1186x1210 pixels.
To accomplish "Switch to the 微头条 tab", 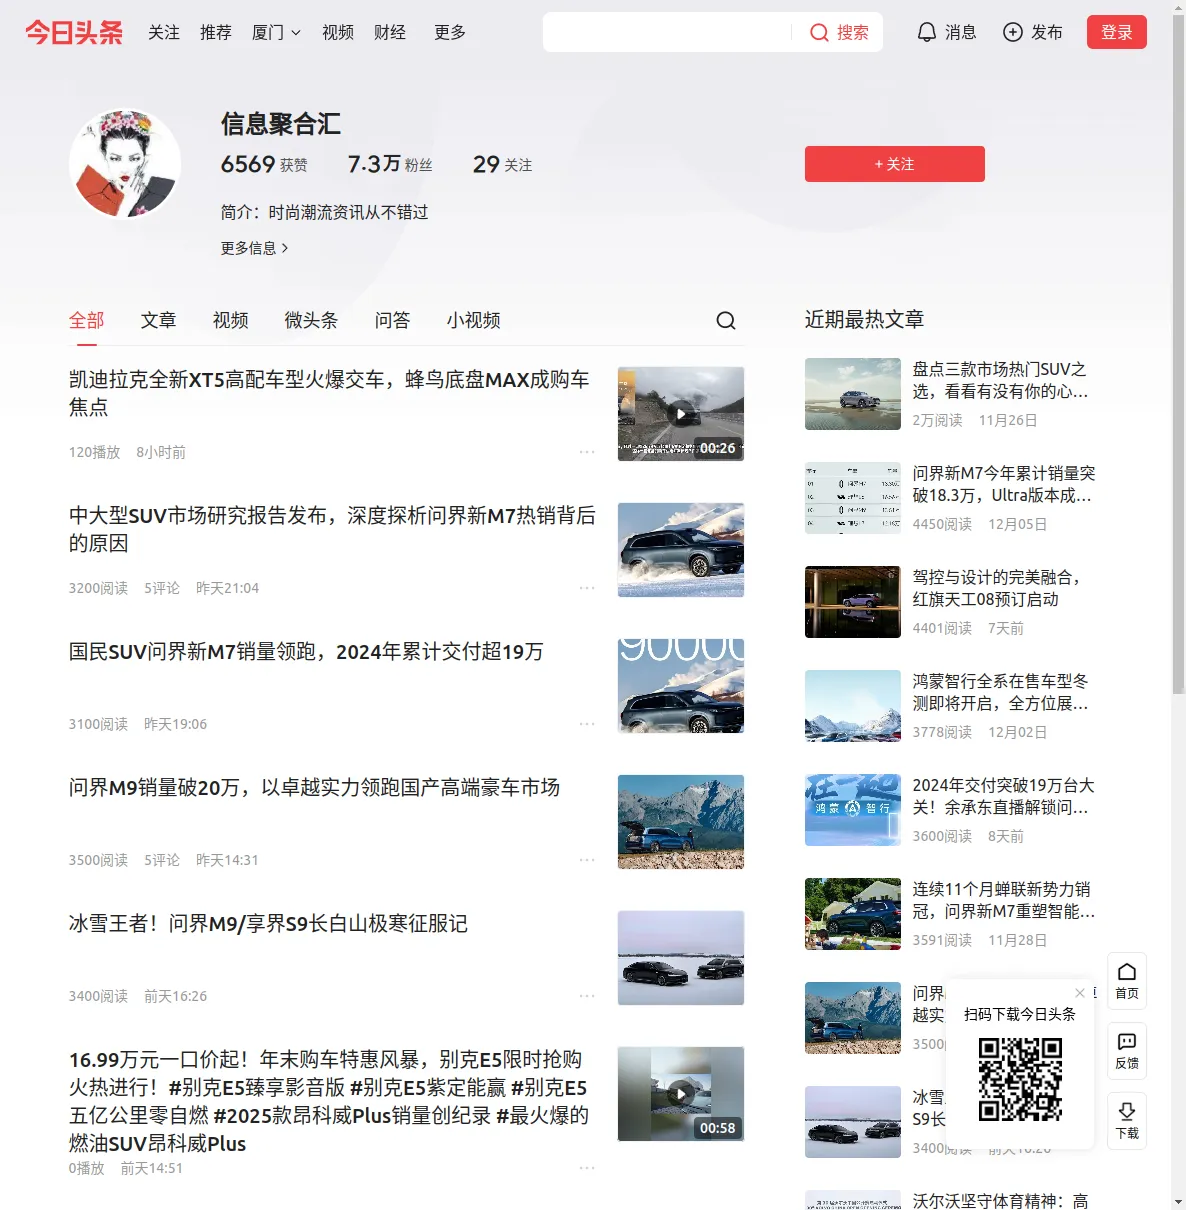I will click(311, 320).
